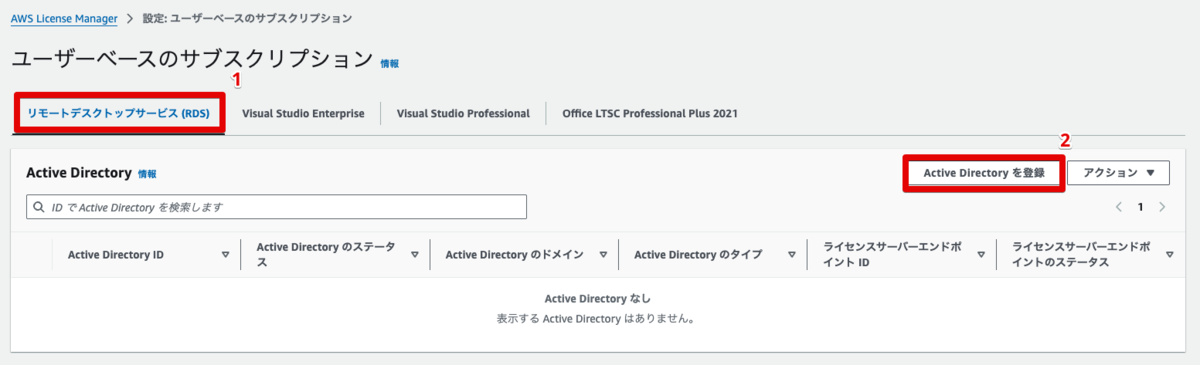The width and height of the screenshot is (1200, 365).
Task: Click Active Directory ID column header text
Action: tap(116, 254)
